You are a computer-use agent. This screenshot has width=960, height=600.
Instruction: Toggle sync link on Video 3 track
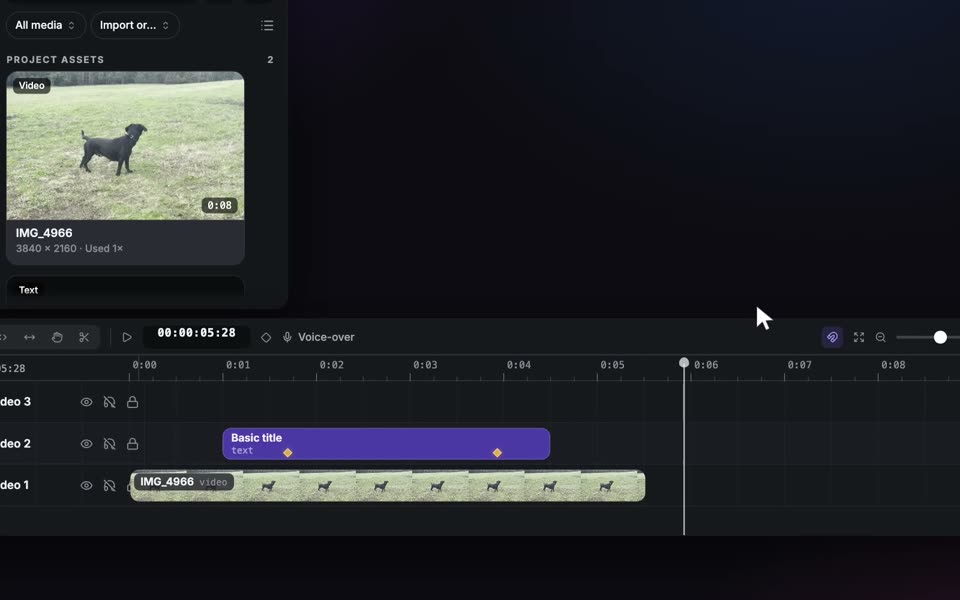[110, 402]
